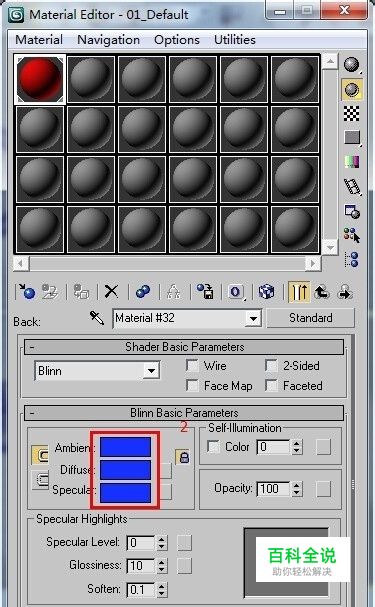The width and height of the screenshot is (375, 607).
Task: Open the Options menu
Action: click(x=177, y=39)
